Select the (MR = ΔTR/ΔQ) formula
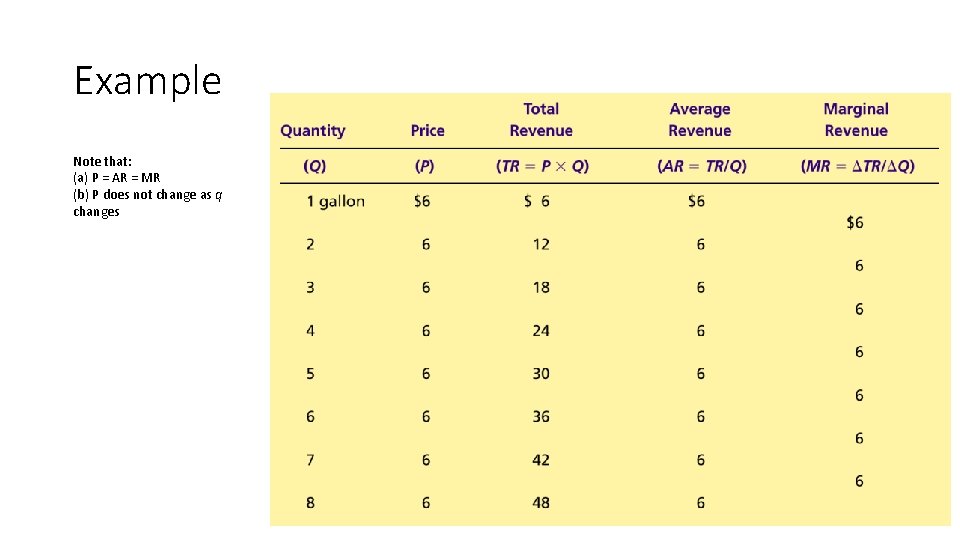960x540 pixels. [858, 166]
